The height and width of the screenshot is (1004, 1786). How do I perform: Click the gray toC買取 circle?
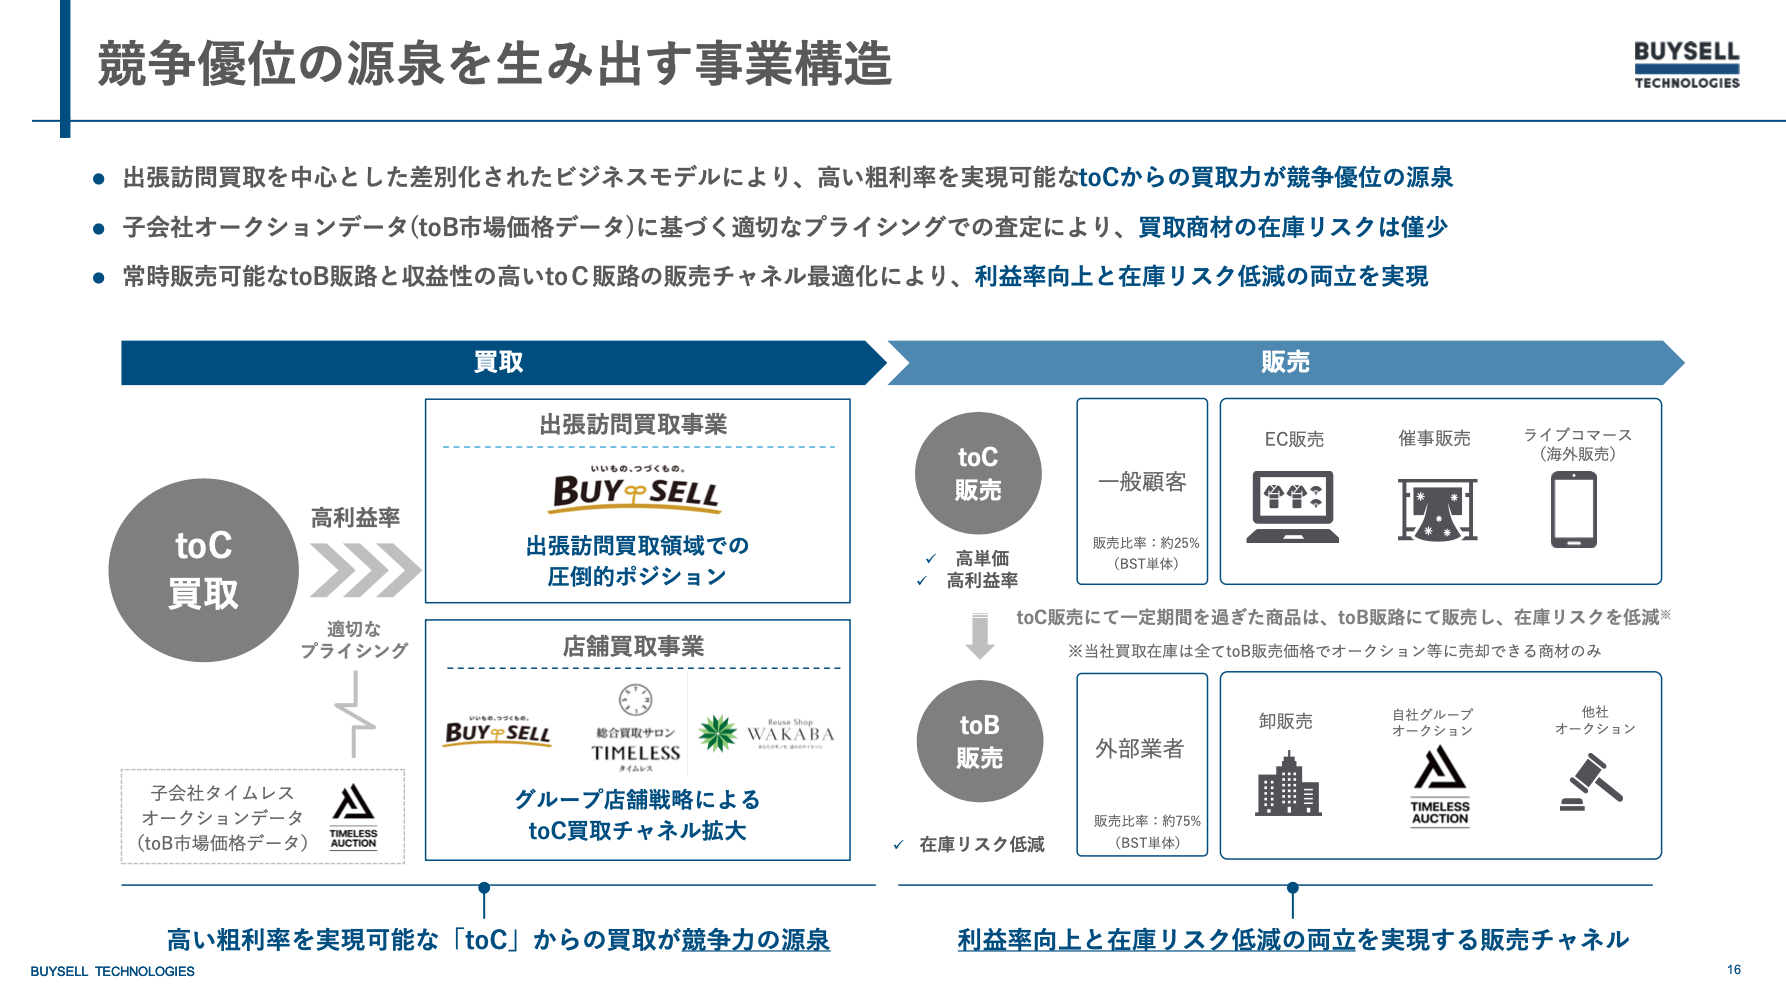coord(204,570)
